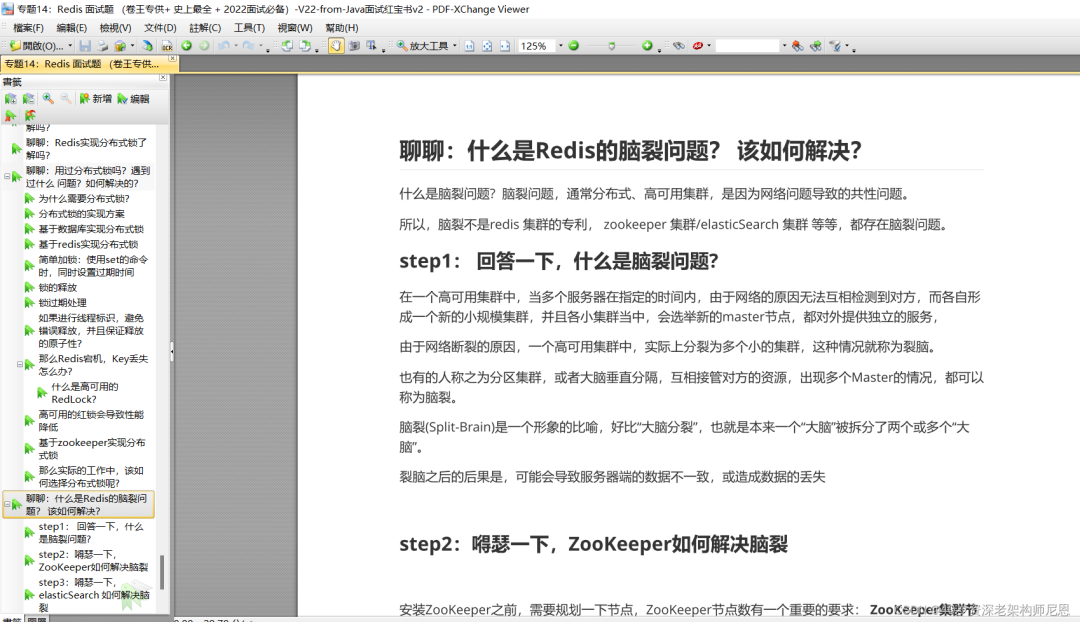Open bookmark 为什么需要分布式锁?

pyautogui.click(x=83, y=198)
